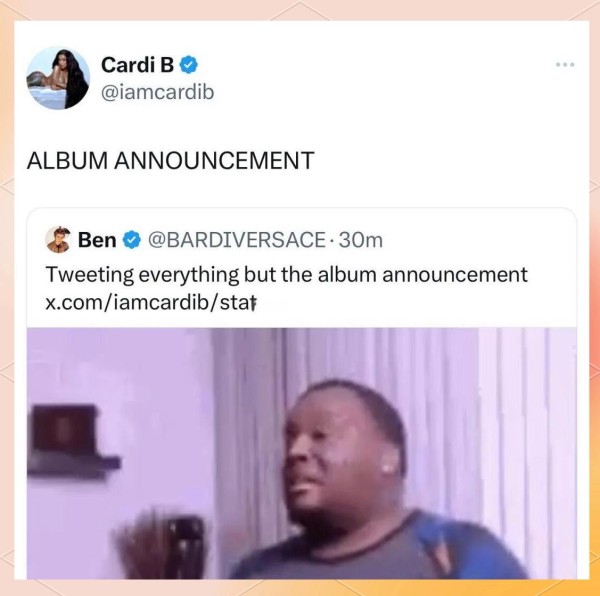The width and height of the screenshot is (600, 596).
Task: Click the earring on the man's ear
Action: [386, 467]
